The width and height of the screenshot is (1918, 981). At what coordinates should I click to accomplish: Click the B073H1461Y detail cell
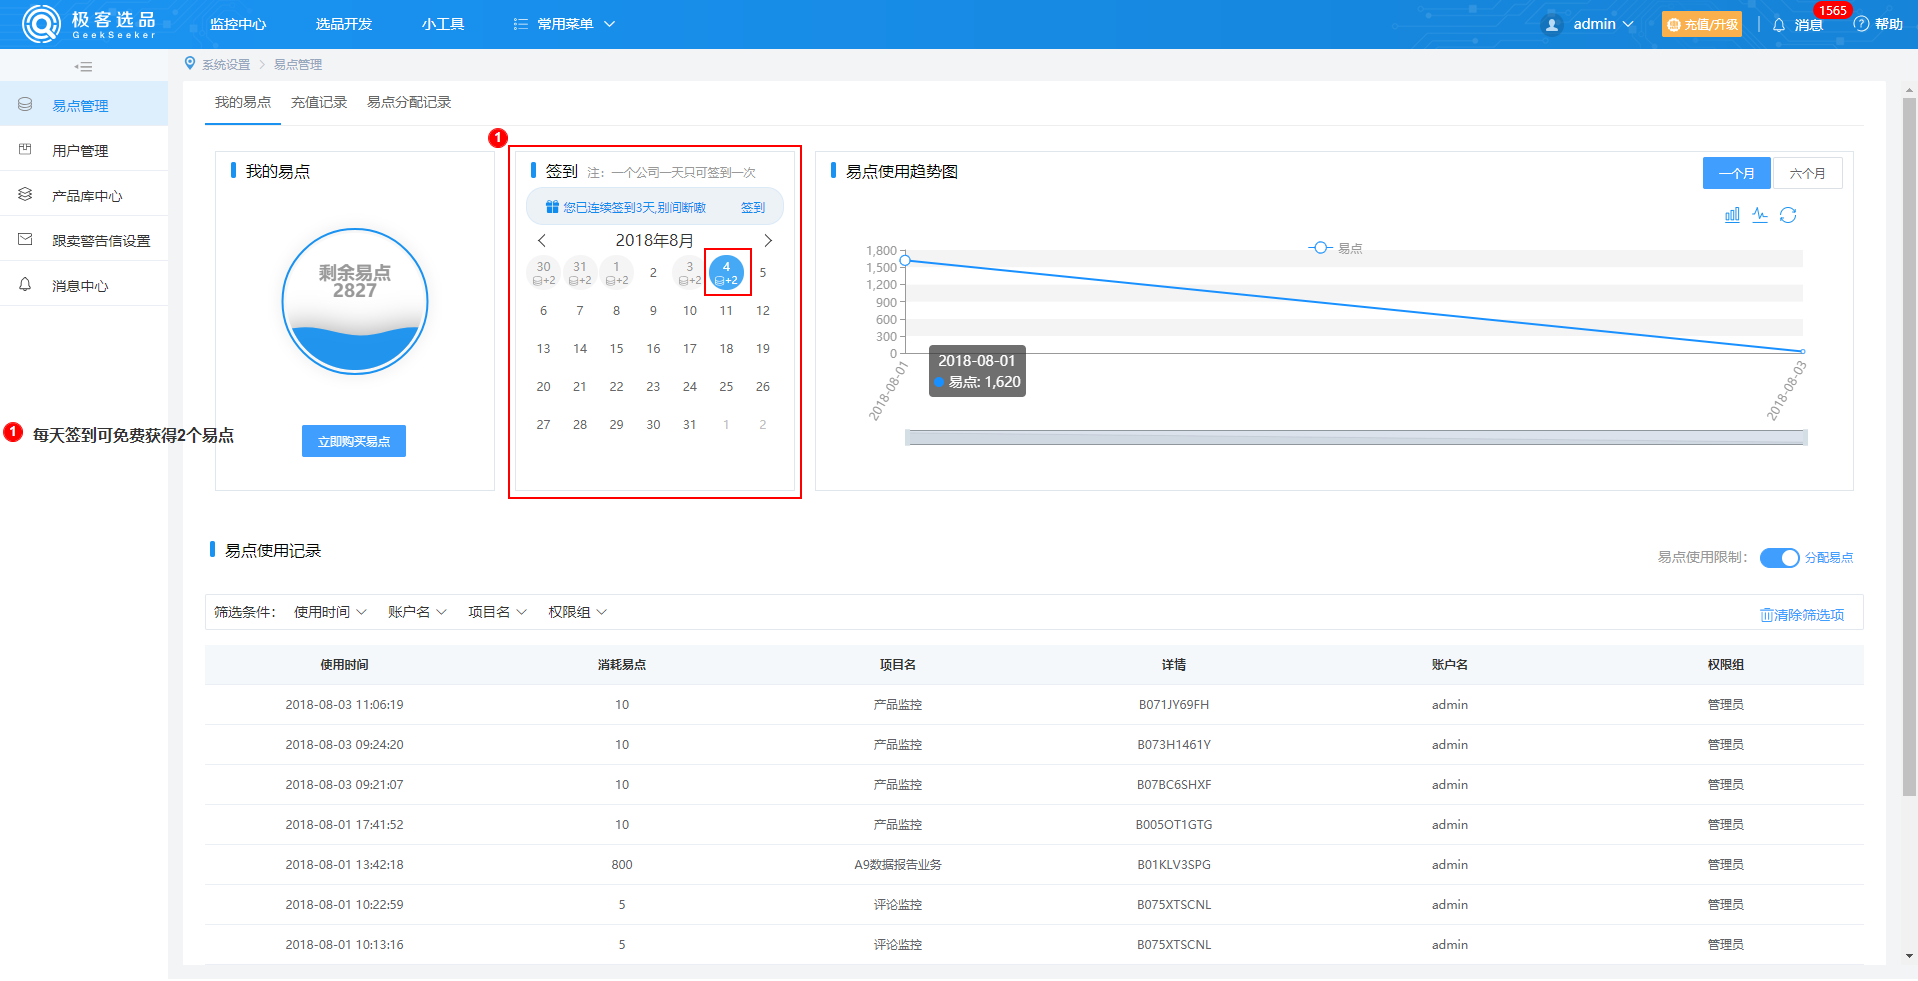click(1174, 745)
